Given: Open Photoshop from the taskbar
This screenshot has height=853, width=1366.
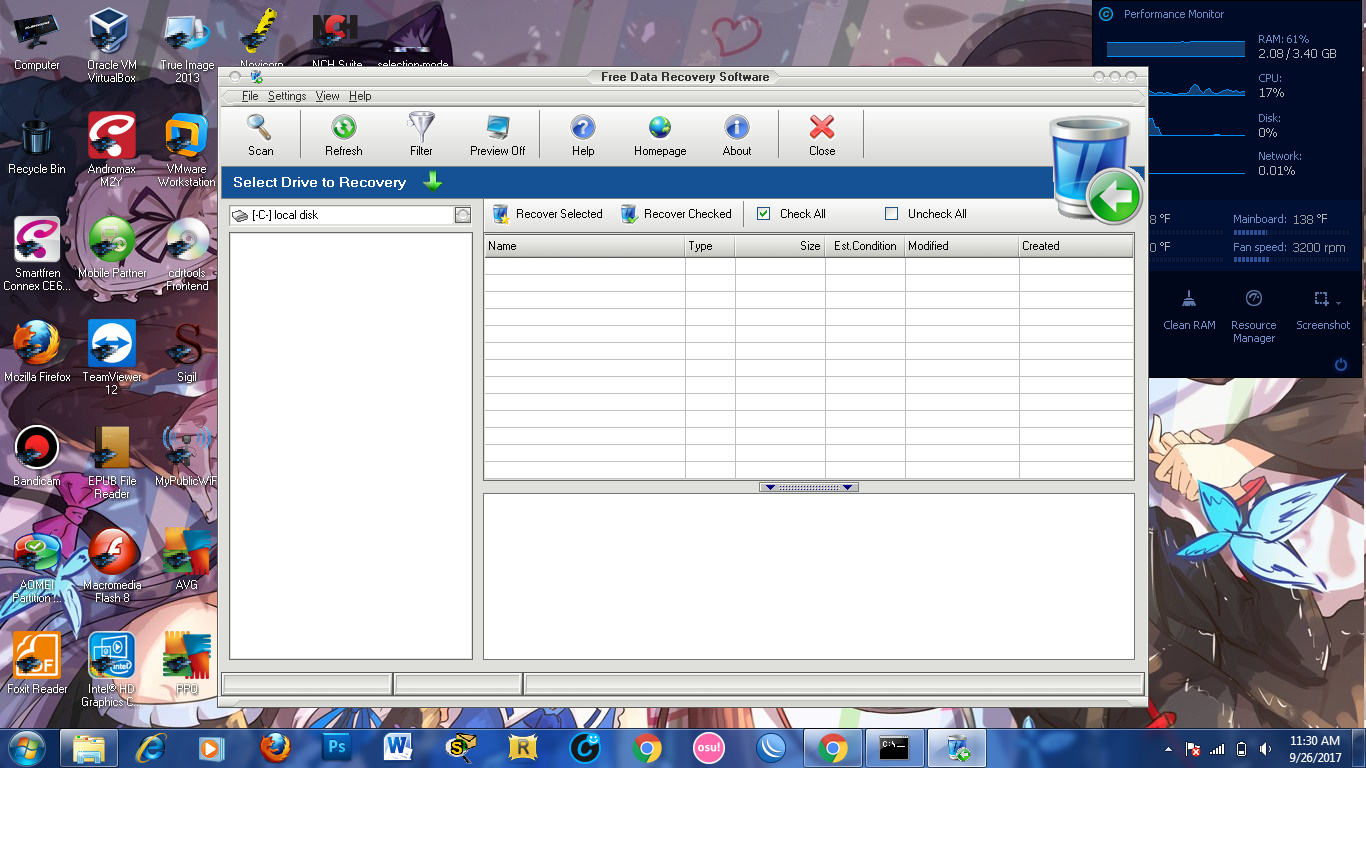Looking at the screenshot, I should point(336,748).
